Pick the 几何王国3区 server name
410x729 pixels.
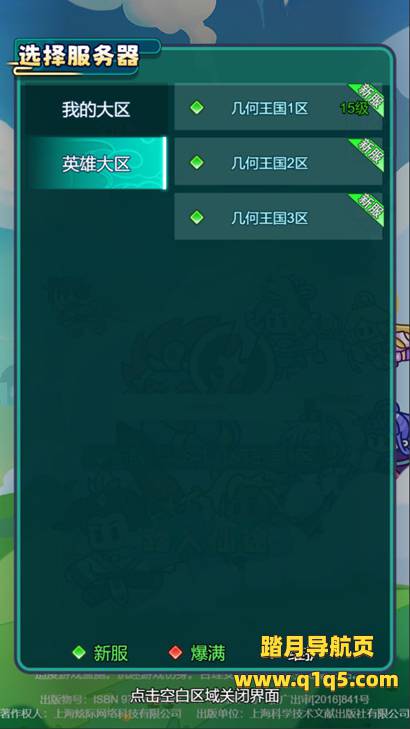270,218
